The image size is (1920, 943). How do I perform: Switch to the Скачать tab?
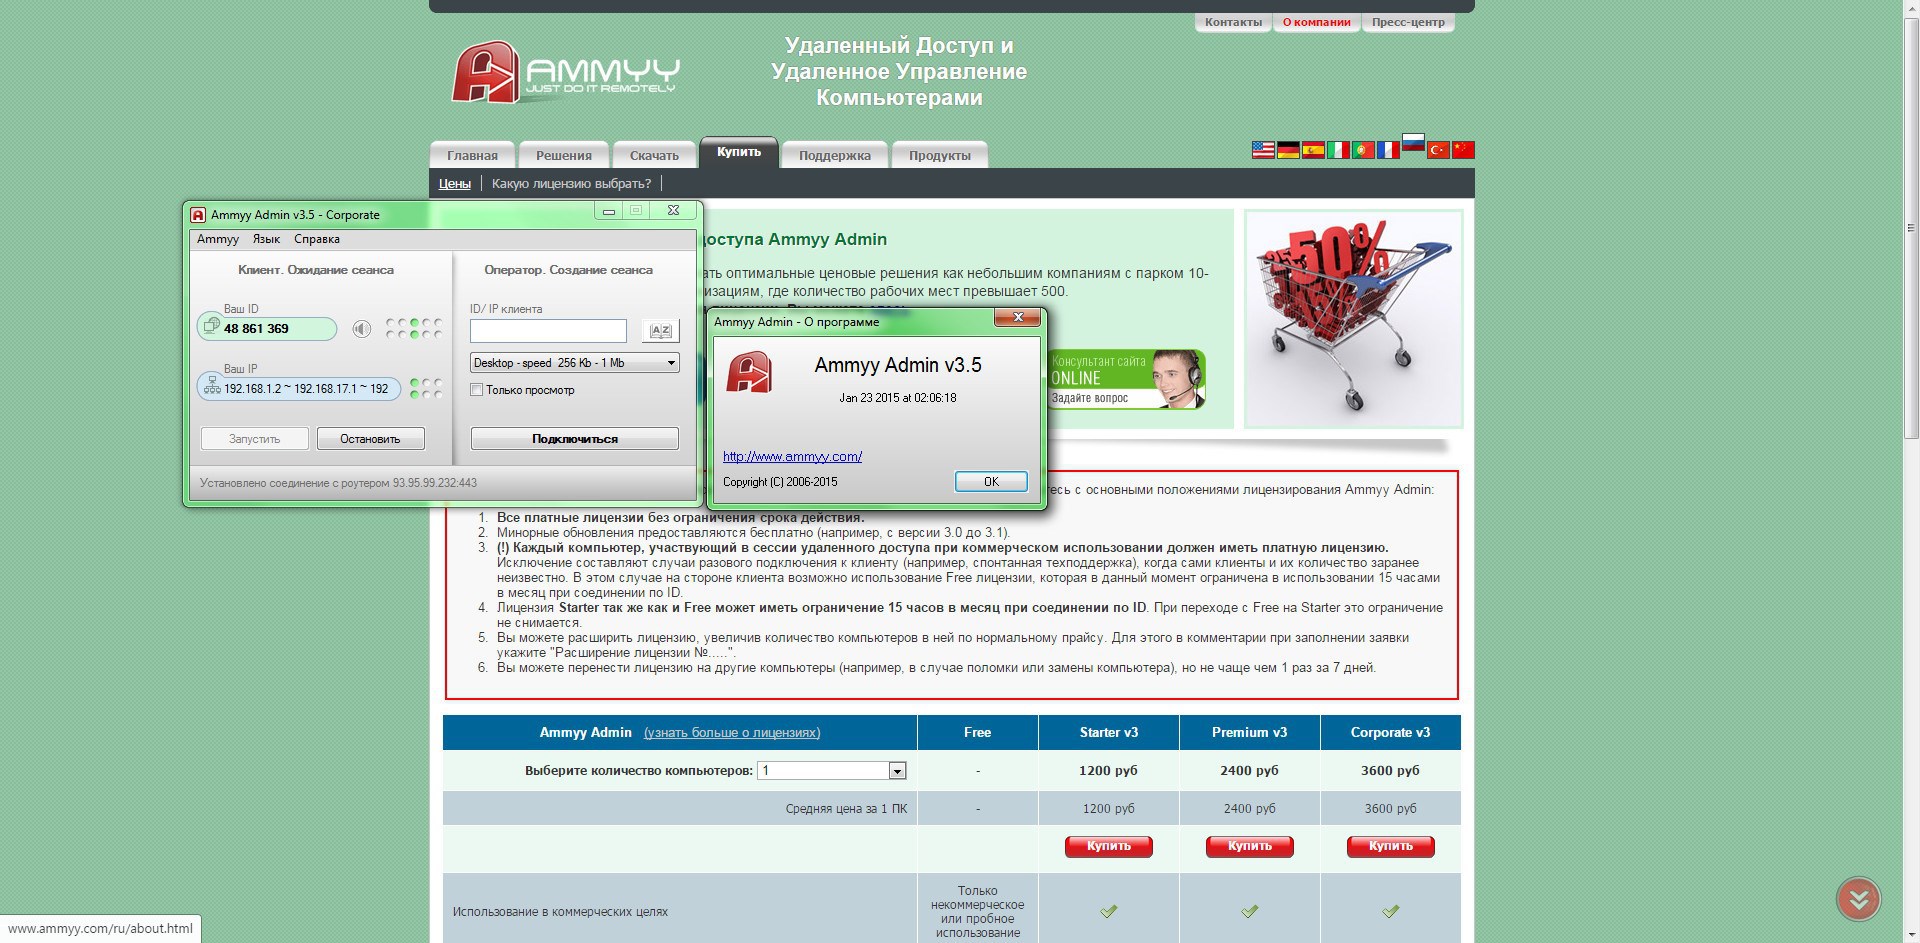(654, 155)
